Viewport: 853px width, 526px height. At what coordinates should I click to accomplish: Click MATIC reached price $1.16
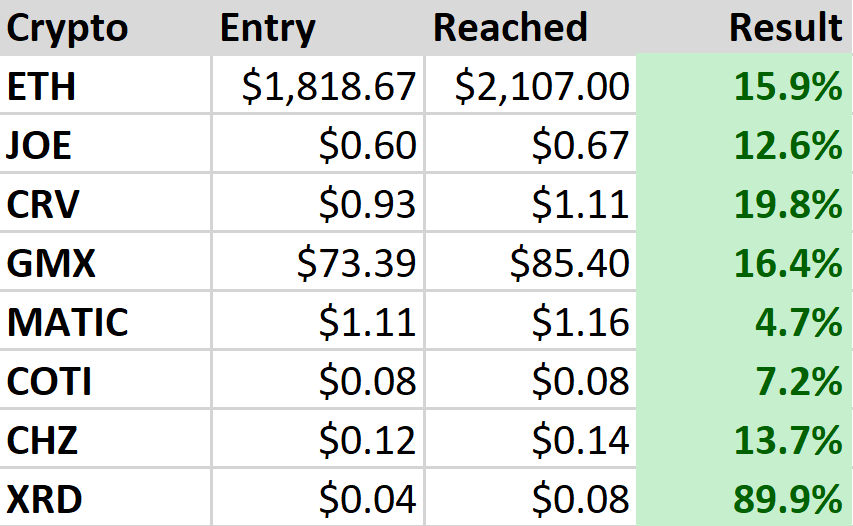(581, 323)
